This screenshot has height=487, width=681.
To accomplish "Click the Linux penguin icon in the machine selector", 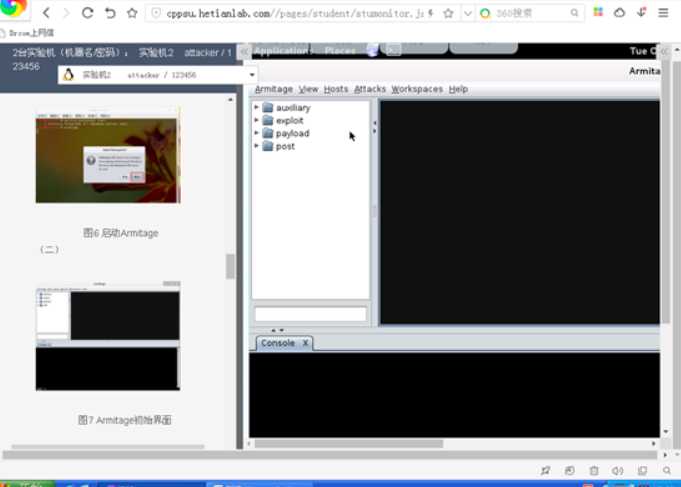I will tap(68, 75).
